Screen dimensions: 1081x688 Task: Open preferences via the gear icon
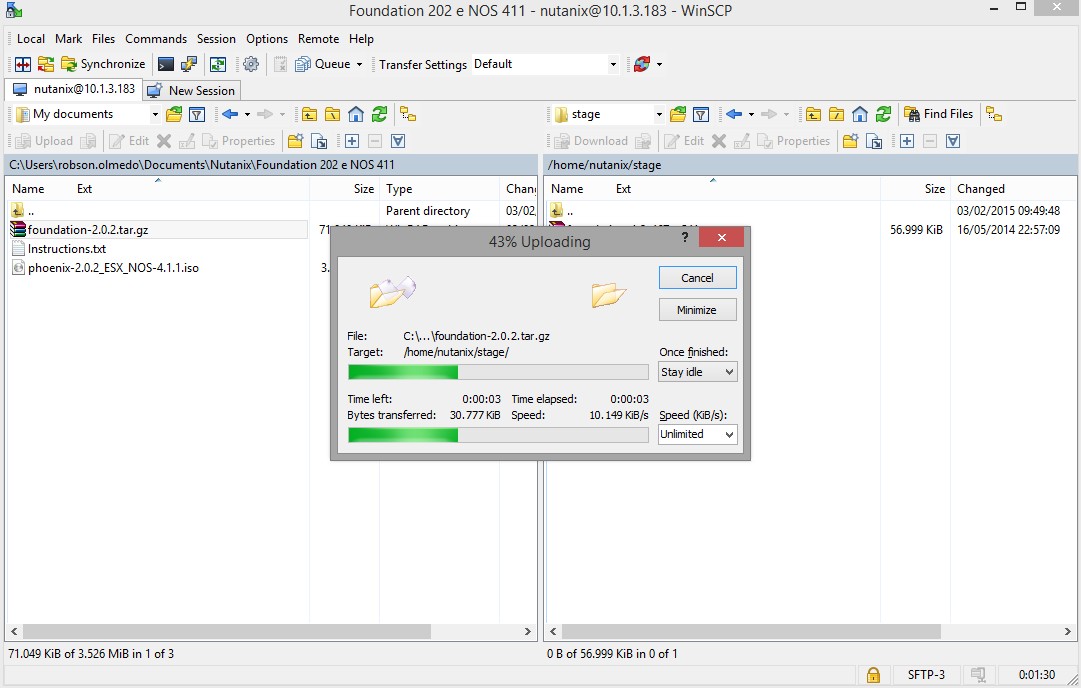coord(251,64)
